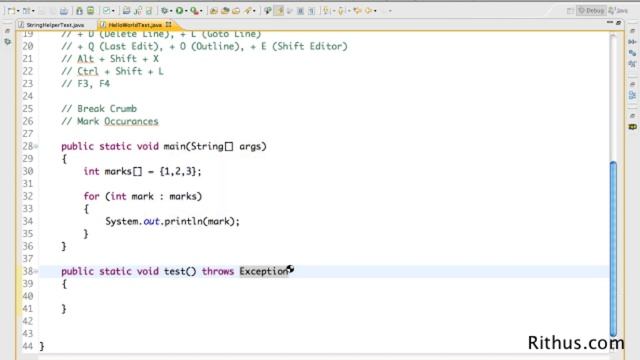Toggle the Show Whitespace Characters icon
Viewport: 640px width, 360px height.
click(x=311, y=11)
